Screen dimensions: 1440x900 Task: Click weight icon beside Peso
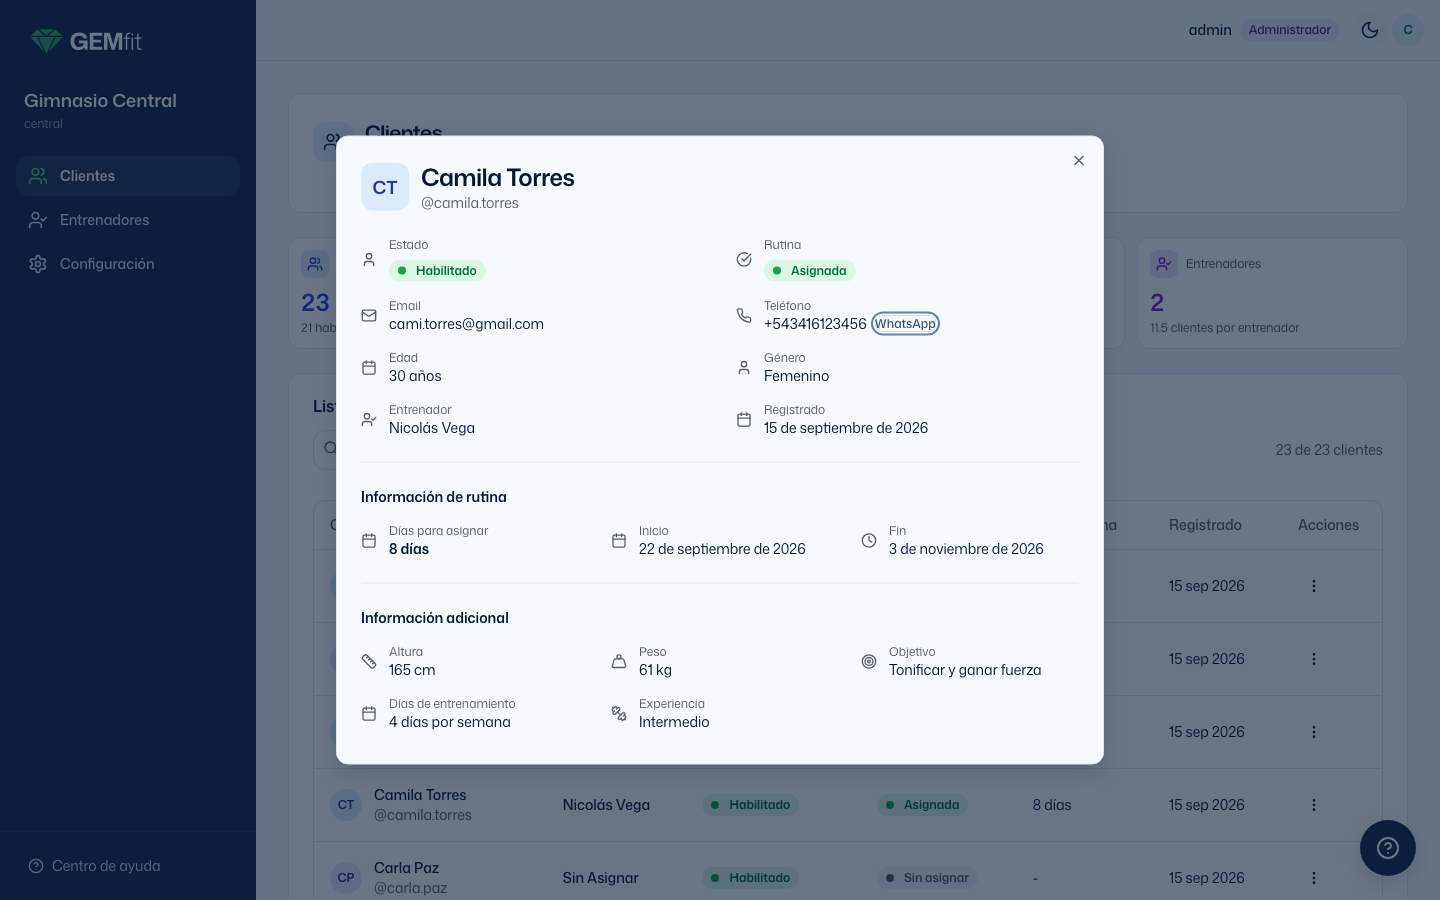point(619,662)
